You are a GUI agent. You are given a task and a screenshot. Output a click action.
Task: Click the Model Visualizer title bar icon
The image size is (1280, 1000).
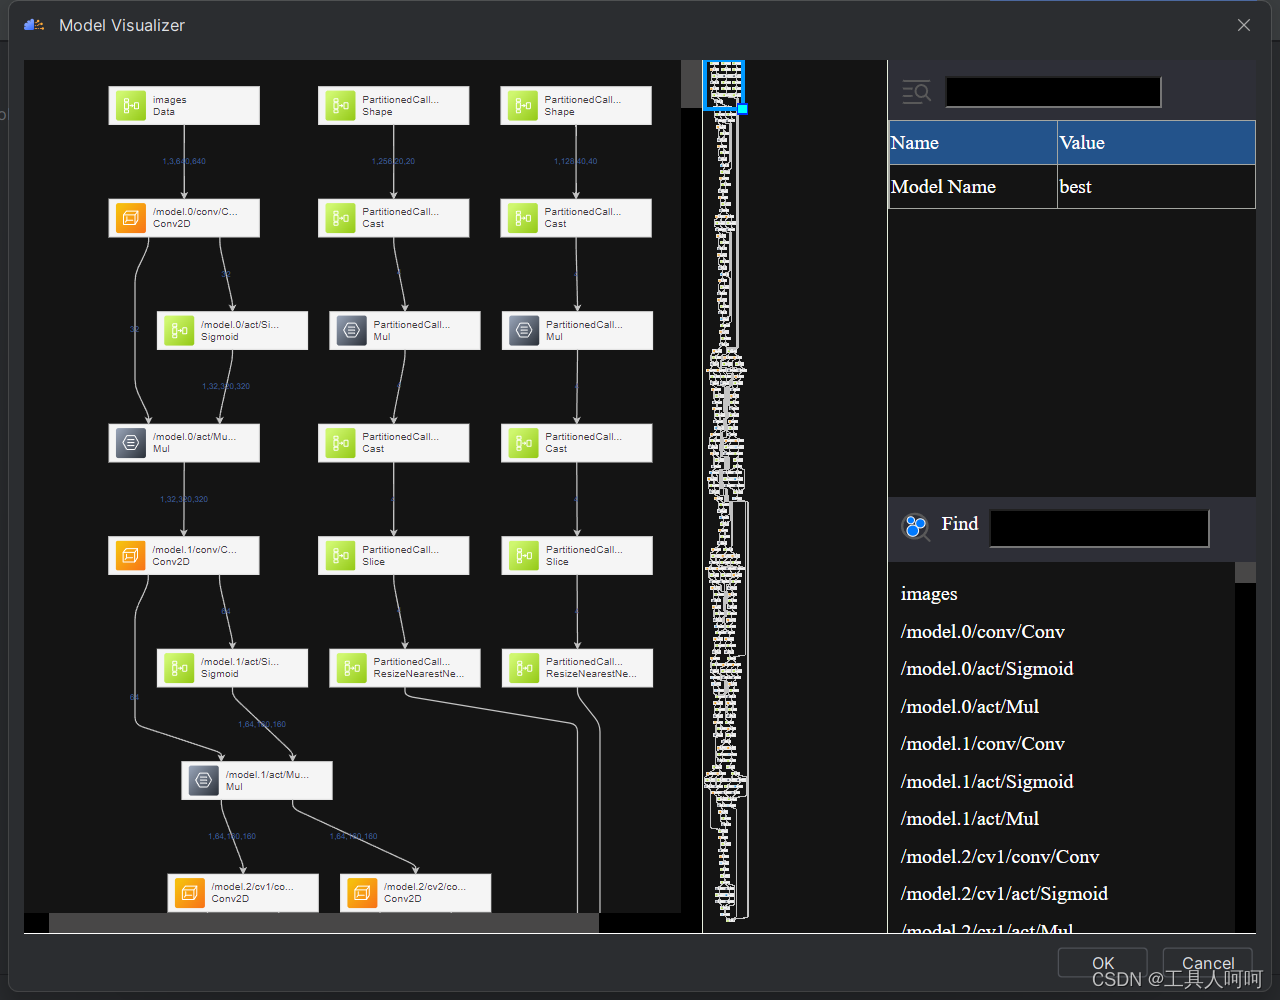pyautogui.click(x=35, y=25)
